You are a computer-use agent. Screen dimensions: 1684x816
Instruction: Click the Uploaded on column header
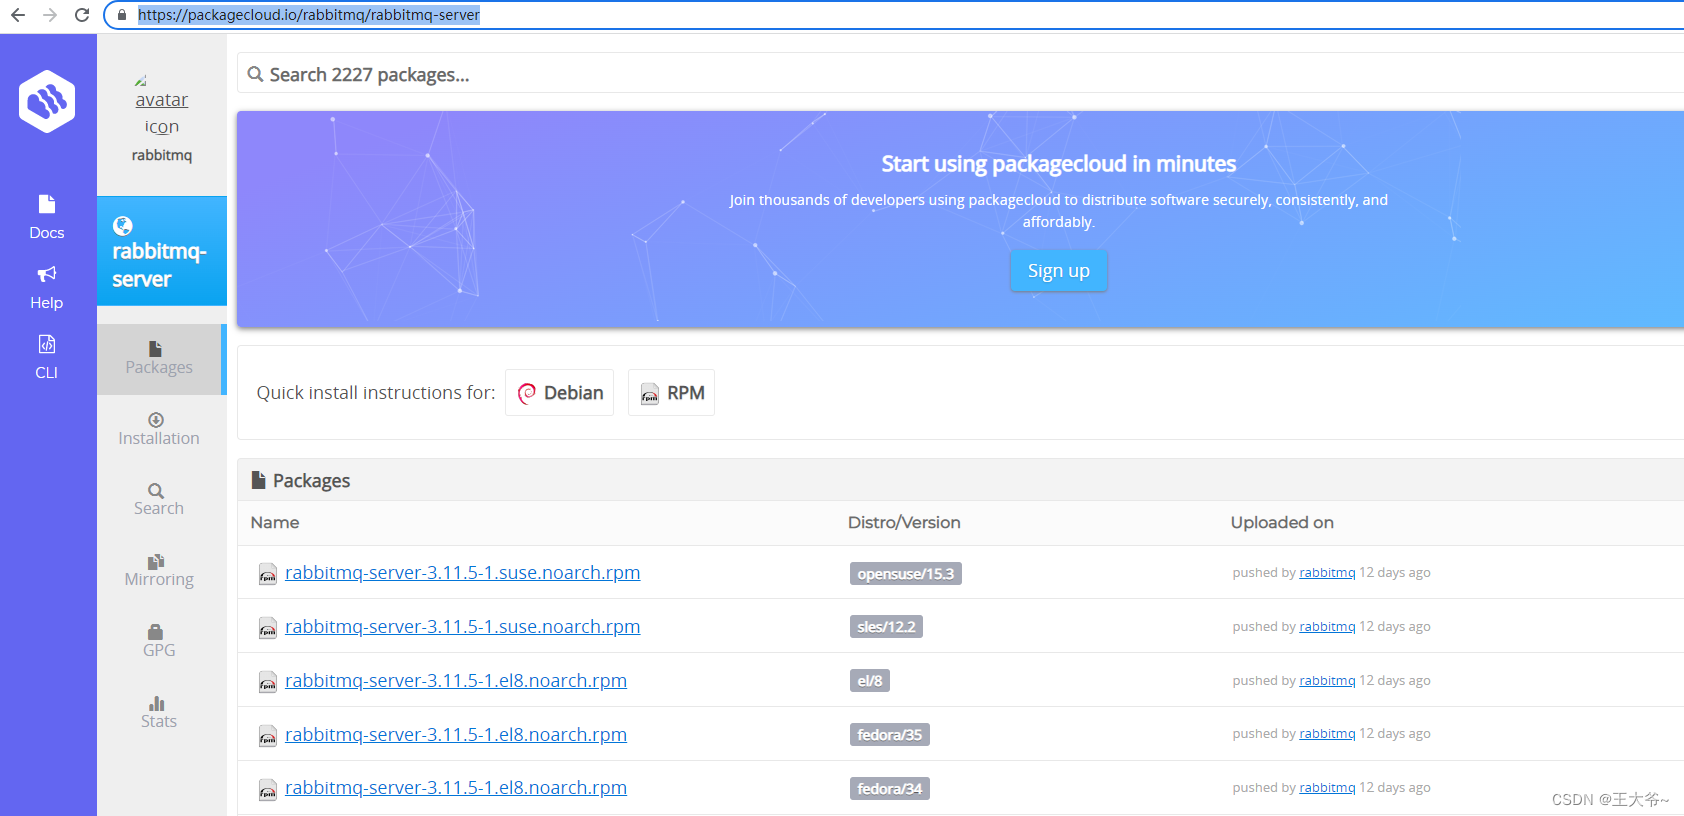click(1282, 522)
